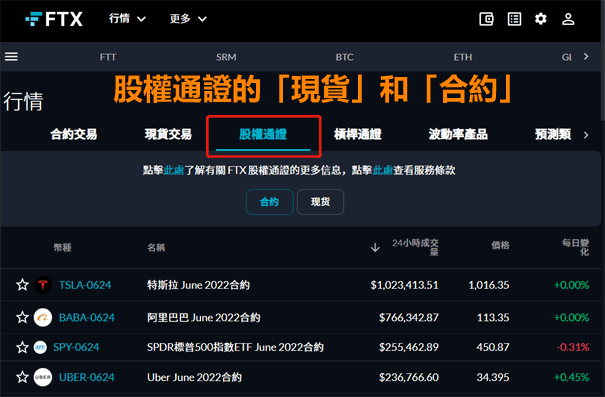This screenshot has height=397, width=605.
Task: Sort by 幣種 column header
Action: click(63, 247)
